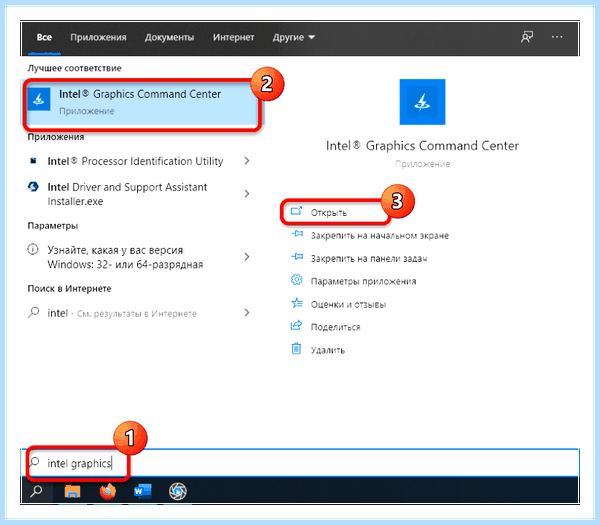Switch to the Все tab
Image resolution: width=600 pixels, height=525 pixels.
44,38
